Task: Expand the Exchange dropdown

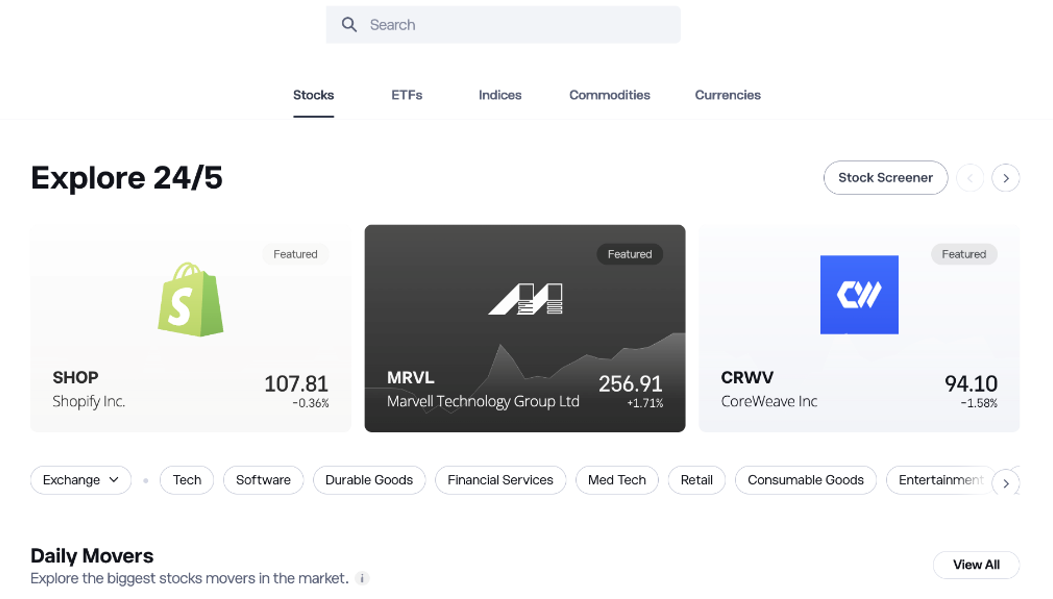Action: point(81,480)
